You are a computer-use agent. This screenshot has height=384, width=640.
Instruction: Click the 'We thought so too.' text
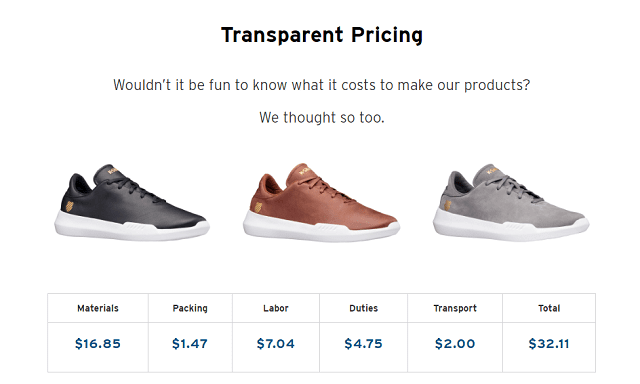pos(322,118)
